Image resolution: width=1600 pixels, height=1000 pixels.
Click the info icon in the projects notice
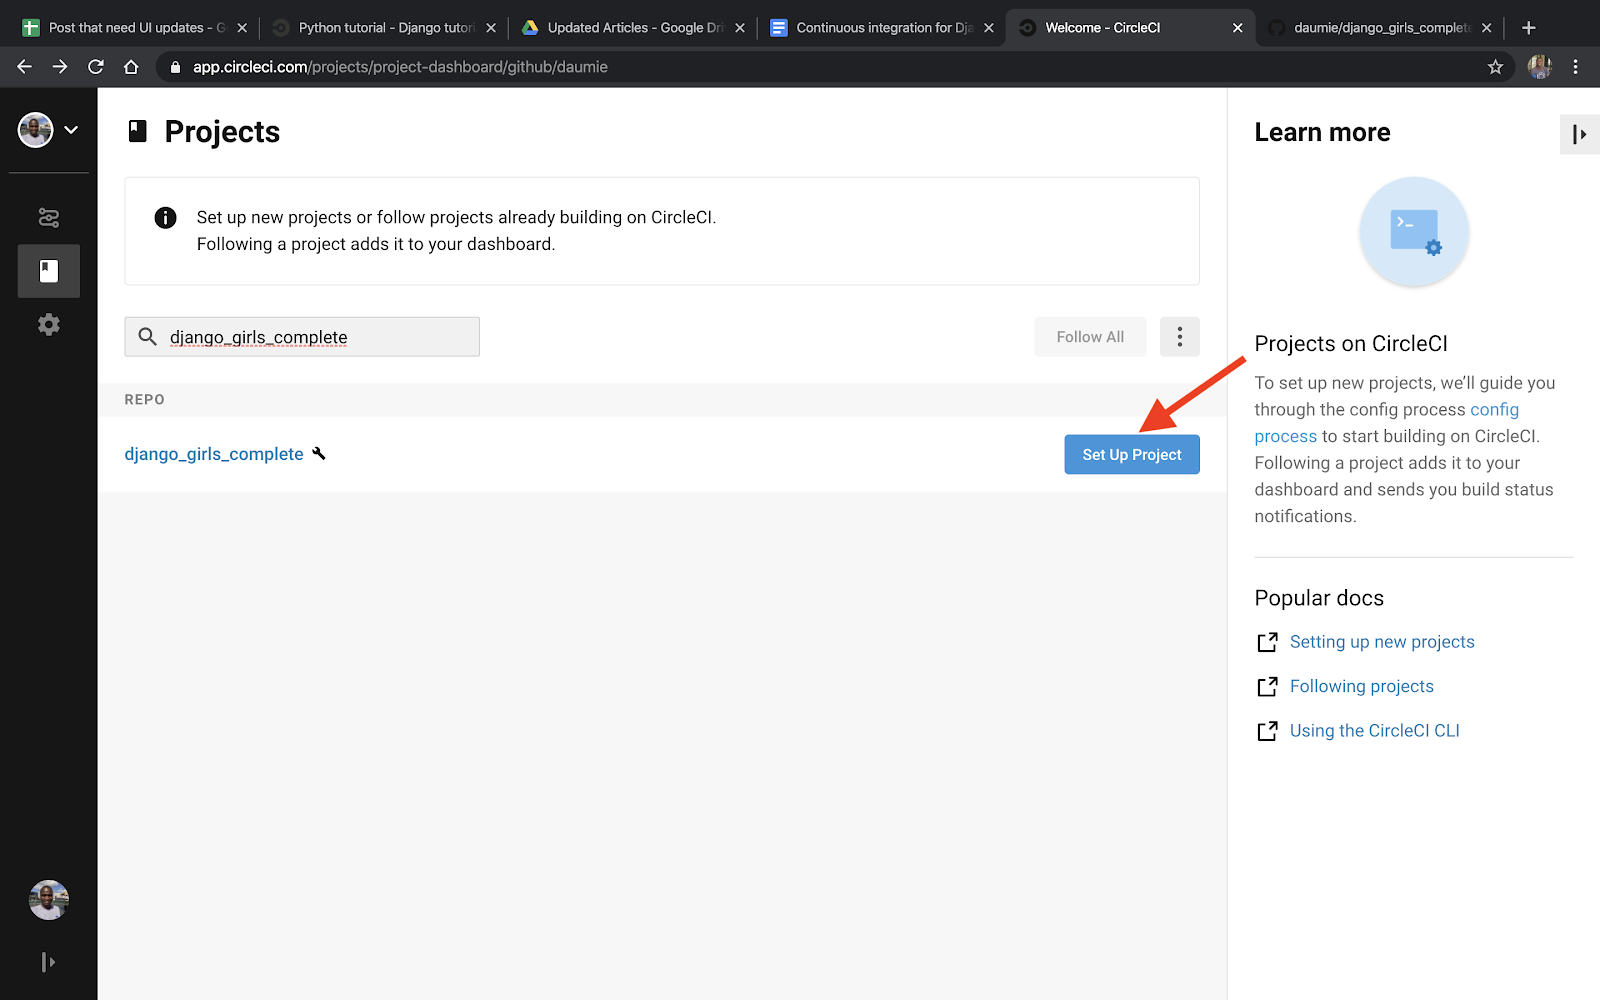[165, 217]
